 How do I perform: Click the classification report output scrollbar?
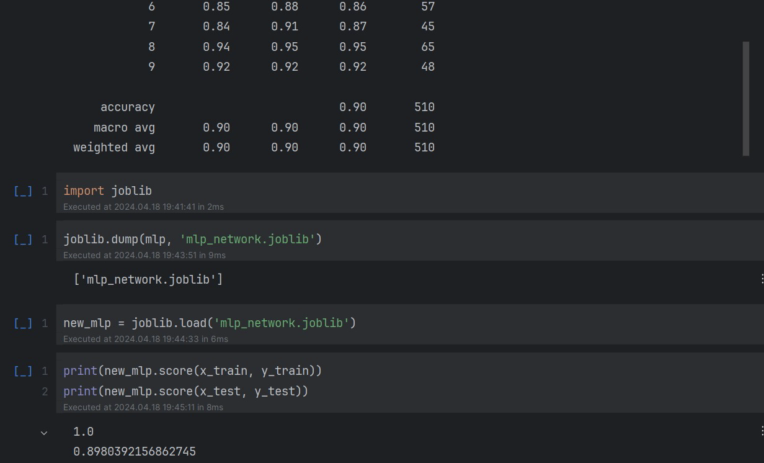(745, 98)
